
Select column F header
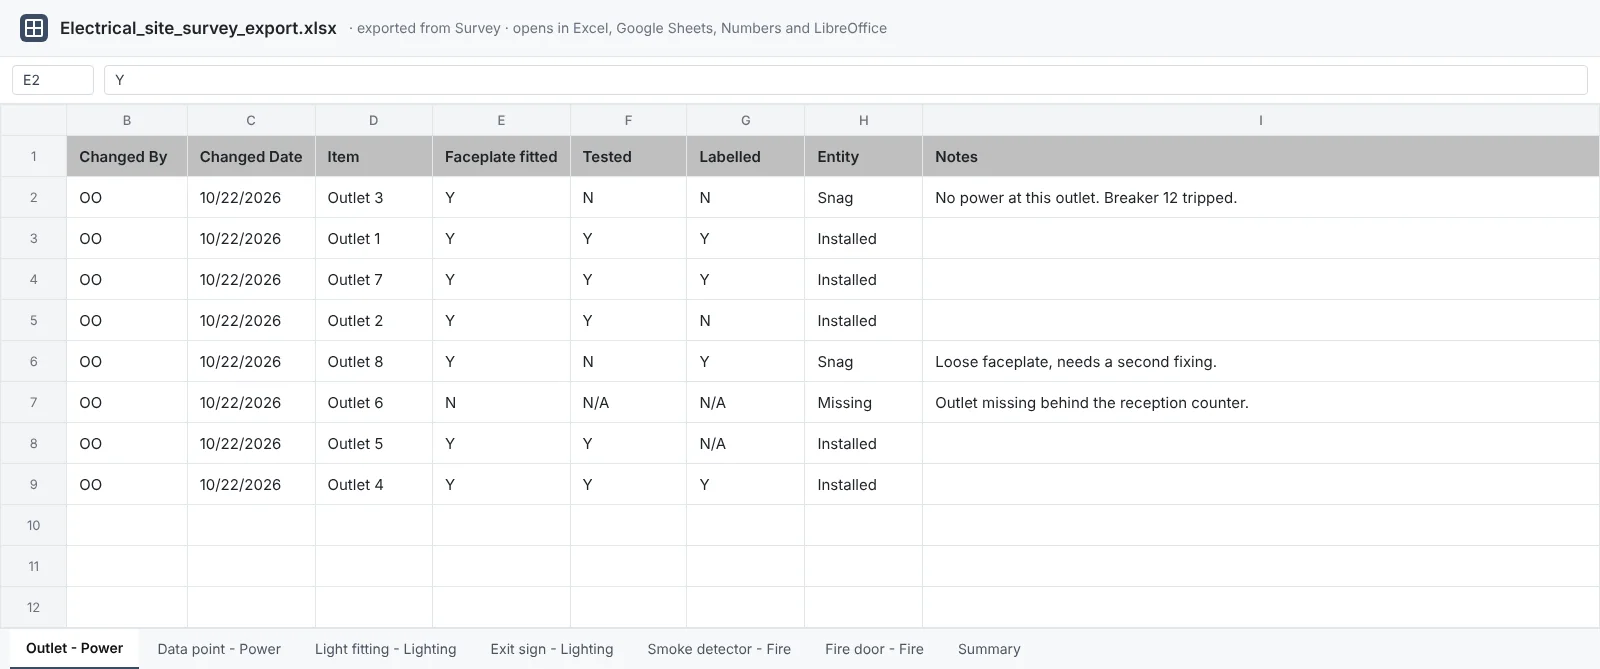628,120
